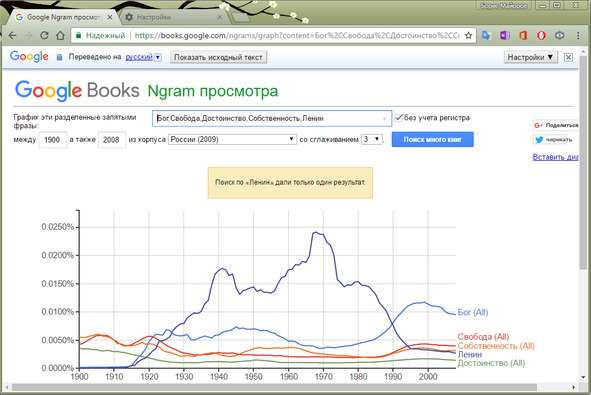The image size is (591, 395).
Task: Click the Google logo in translate bar
Action: [29, 57]
